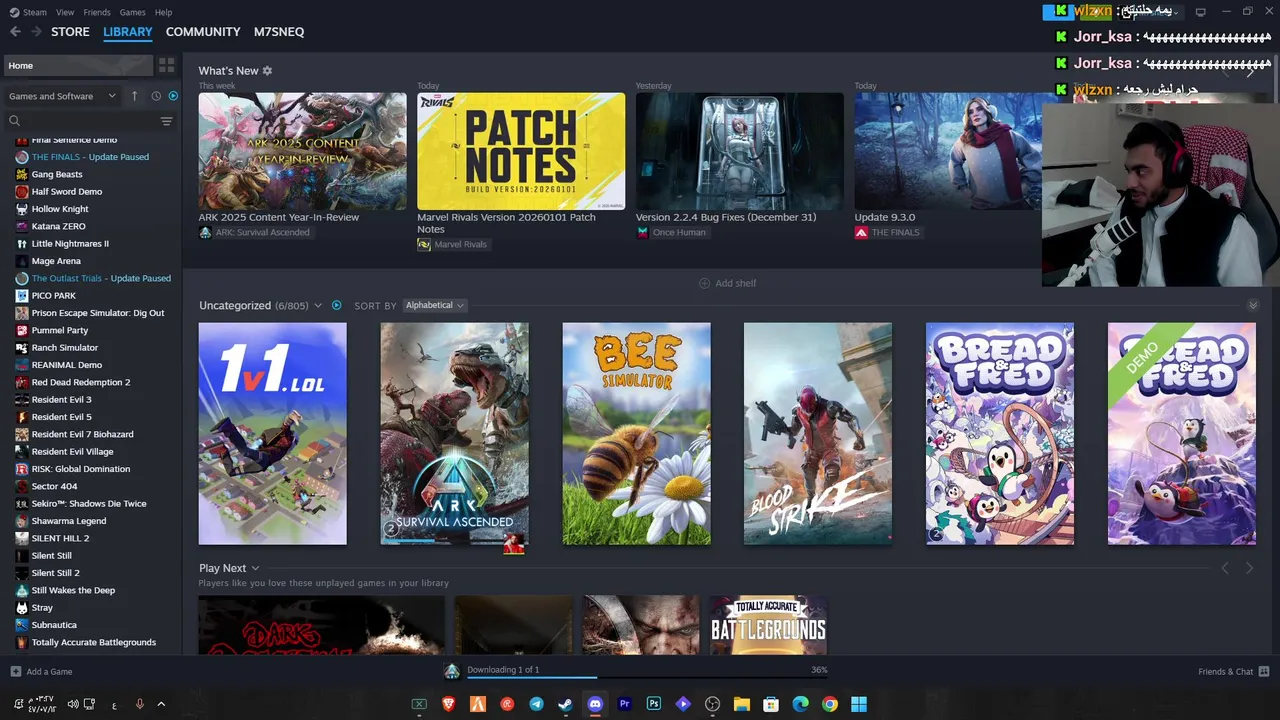Open Marvel Rivals Patch Notes news

(x=521, y=151)
